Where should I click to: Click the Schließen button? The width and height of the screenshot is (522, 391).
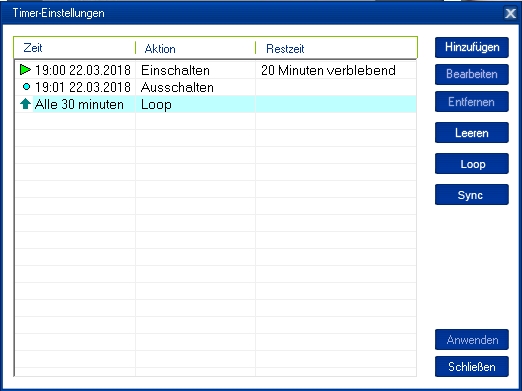click(472, 367)
